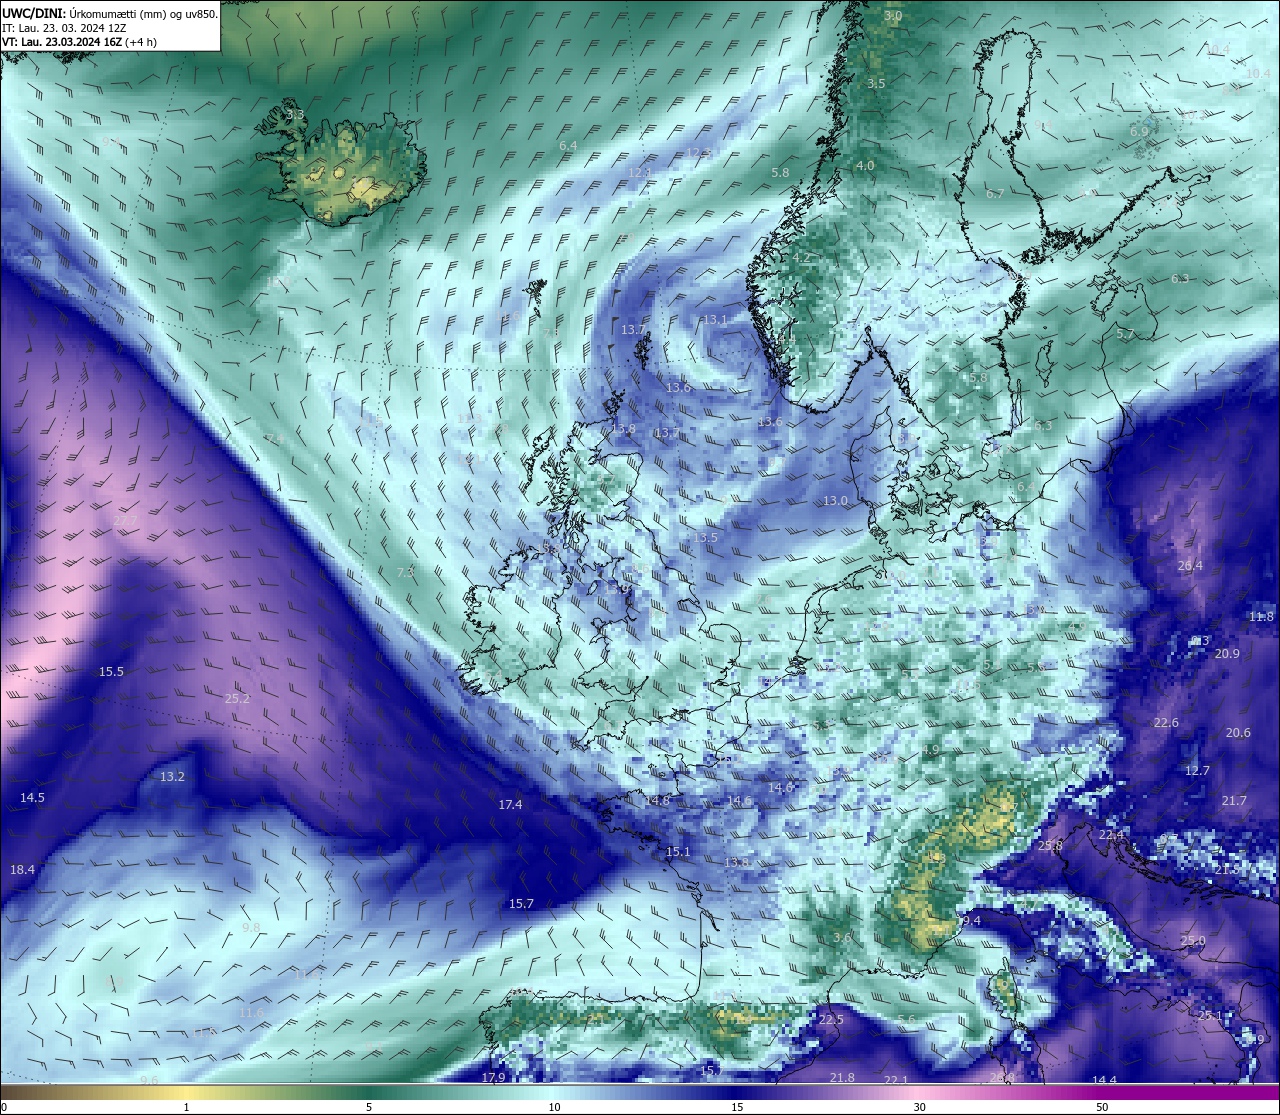Click the 13.5 value over the North Sea

click(x=705, y=537)
